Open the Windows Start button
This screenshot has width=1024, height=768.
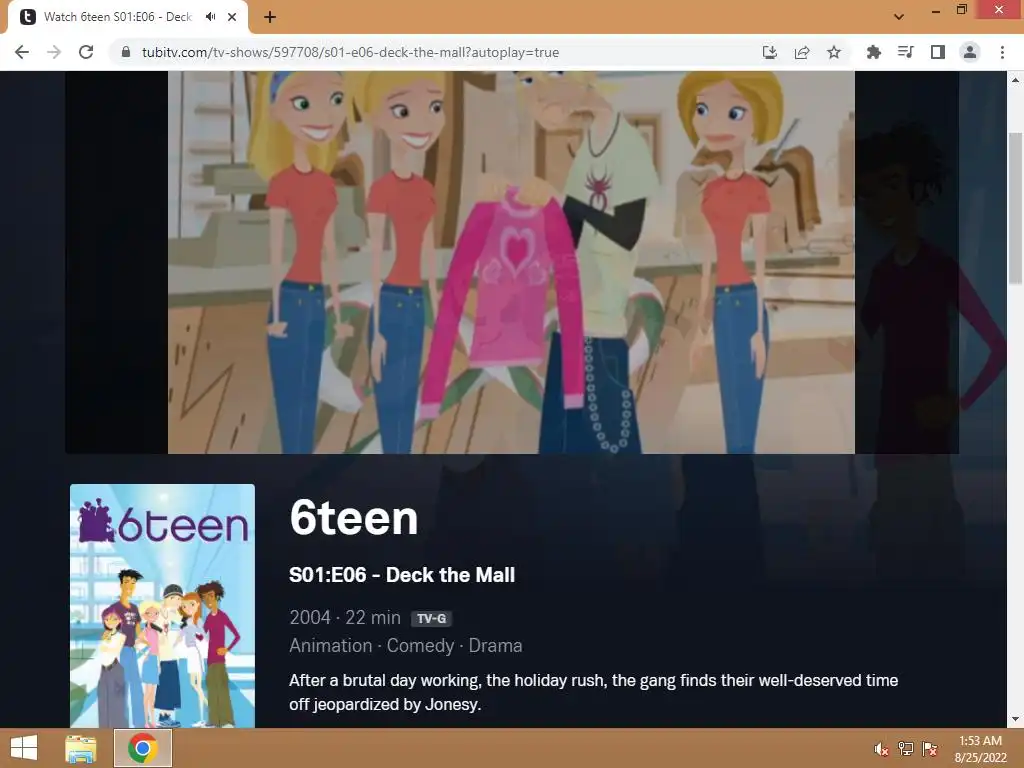24,748
